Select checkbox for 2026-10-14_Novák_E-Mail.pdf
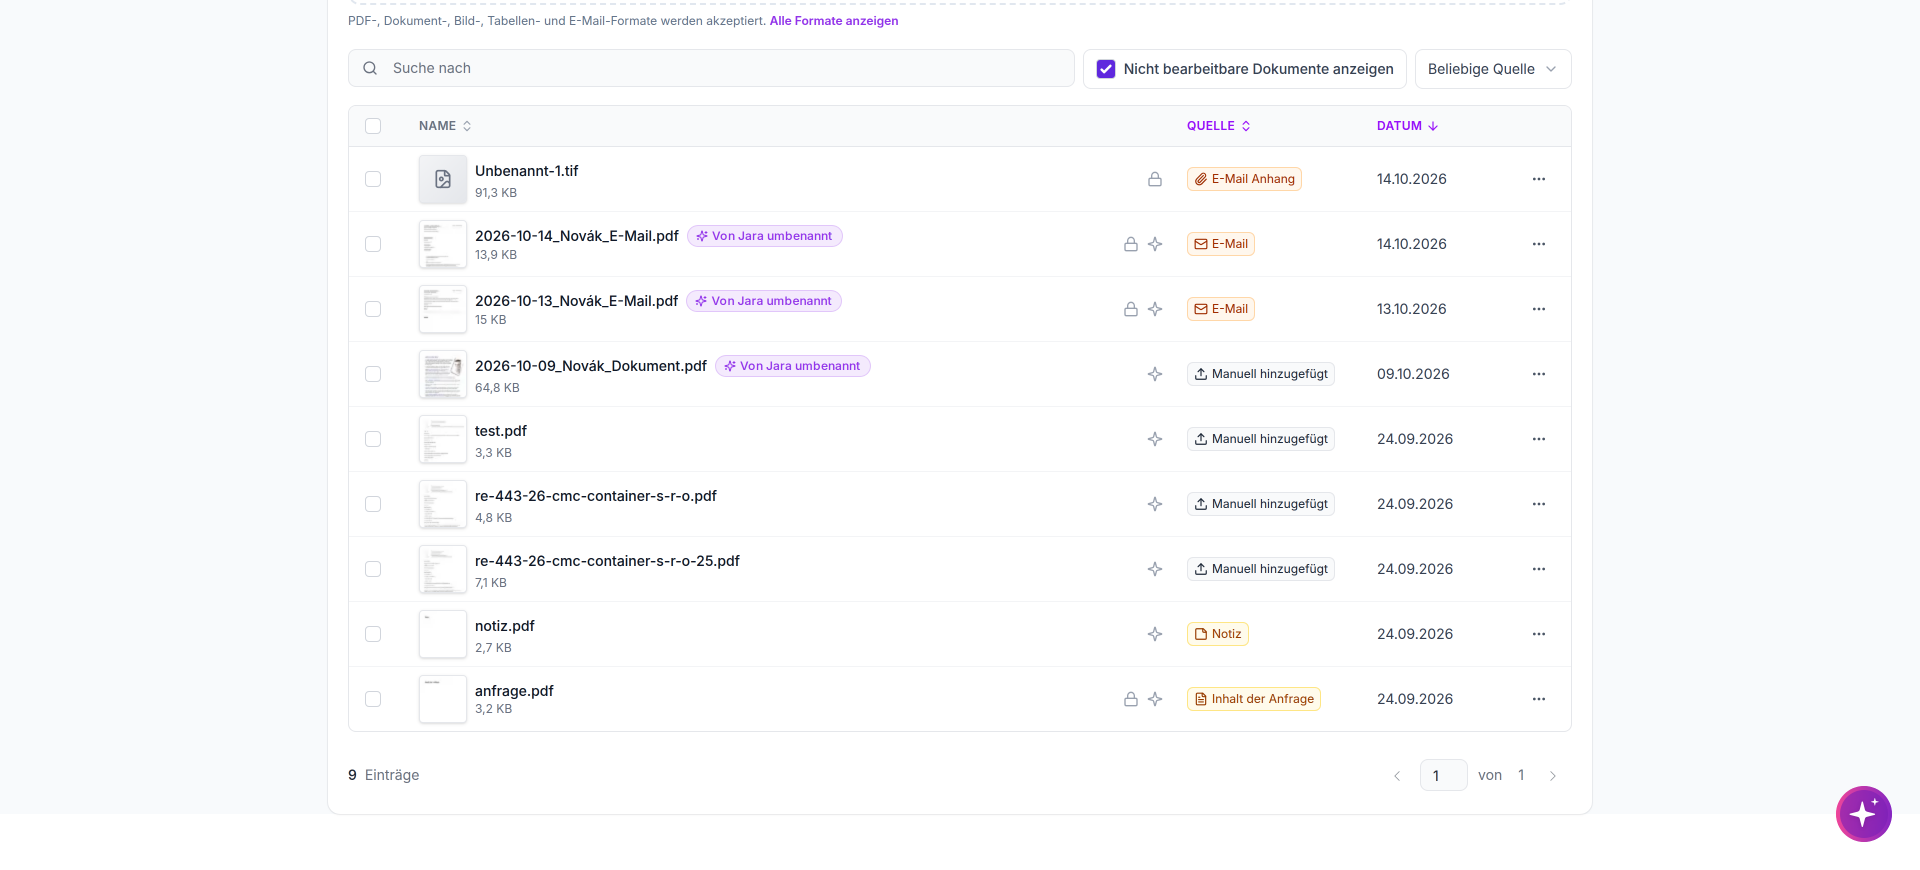This screenshot has height=870, width=1920. click(373, 244)
